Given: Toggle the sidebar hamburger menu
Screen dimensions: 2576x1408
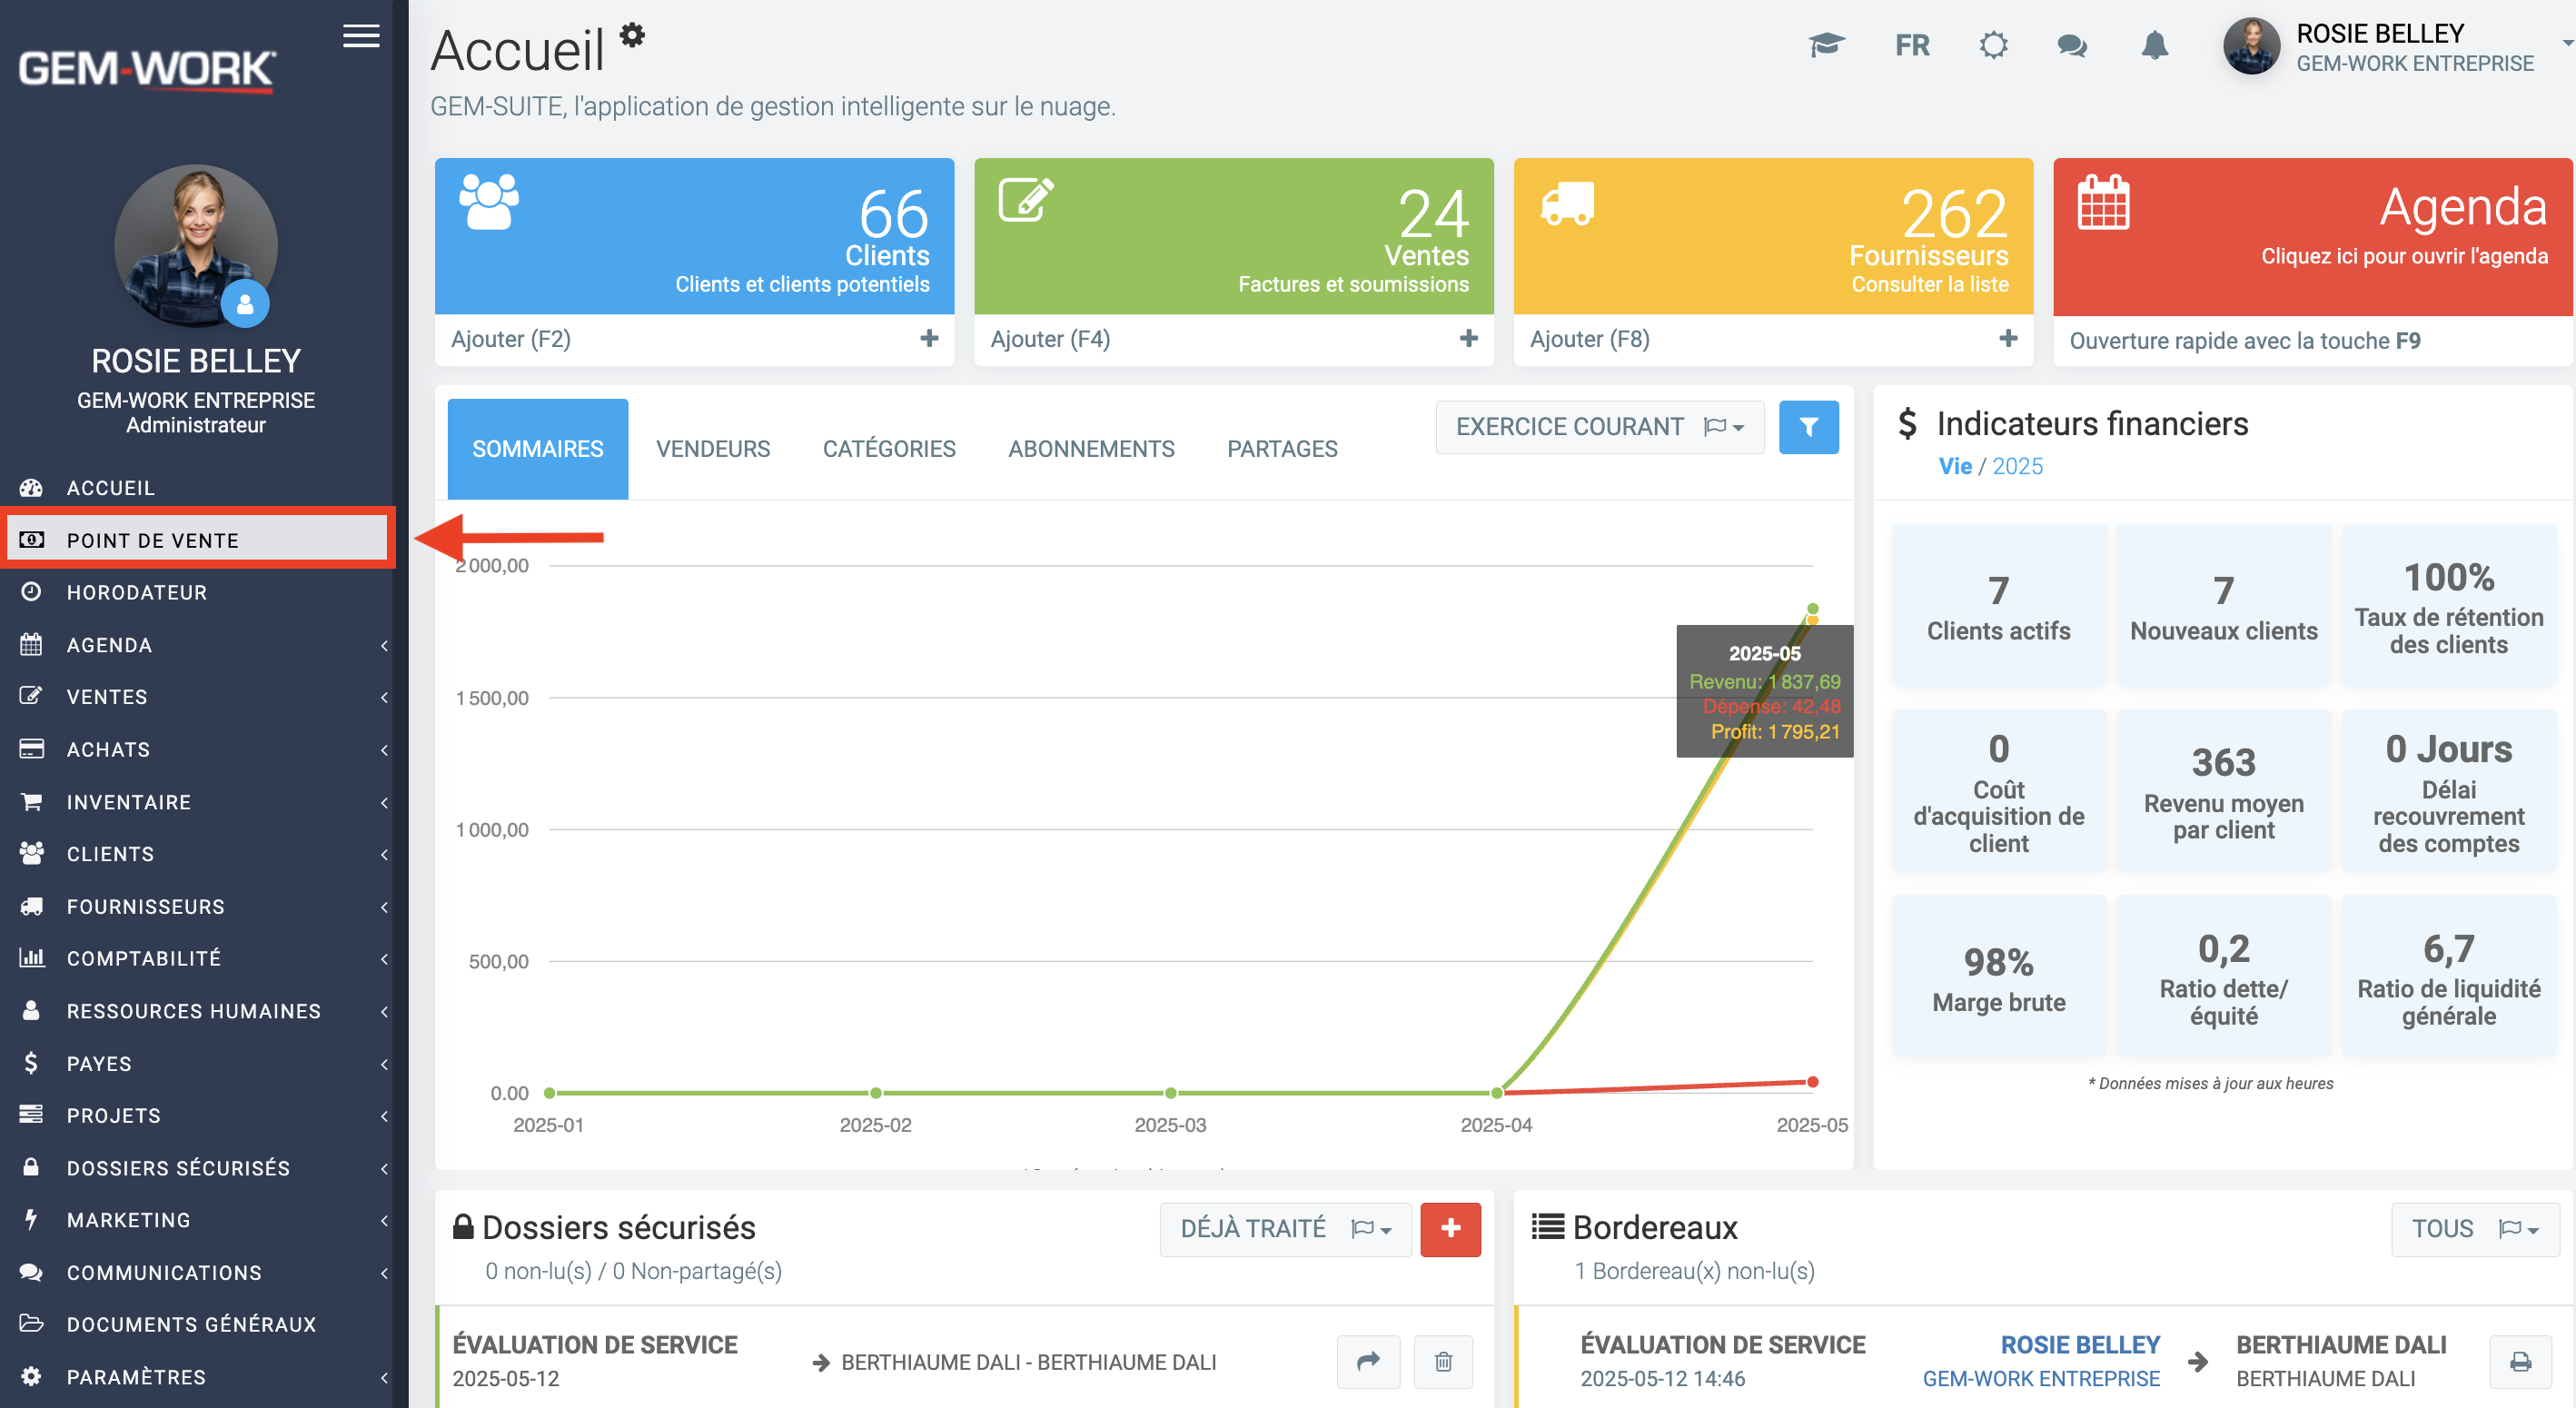Looking at the screenshot, I should pyautogui.click(x=361, y=37).
